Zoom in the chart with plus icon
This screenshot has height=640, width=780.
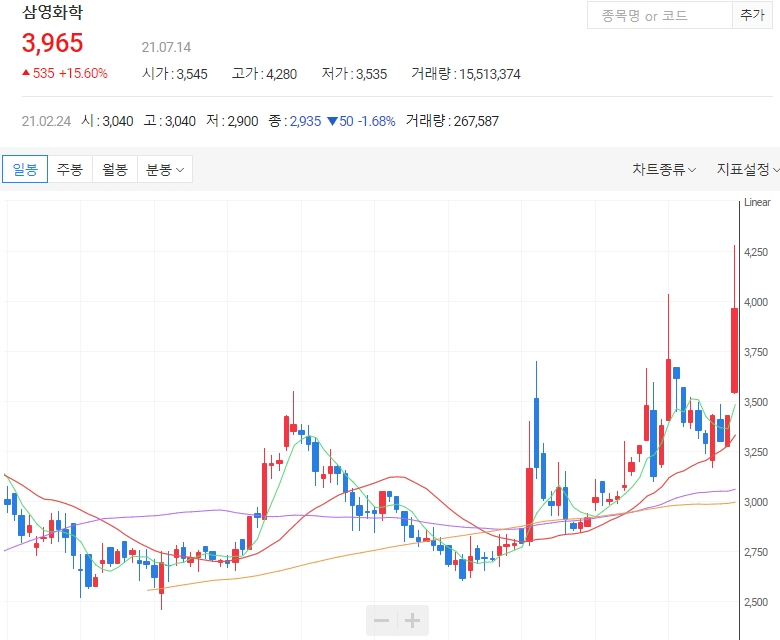(x=412, y=620)
